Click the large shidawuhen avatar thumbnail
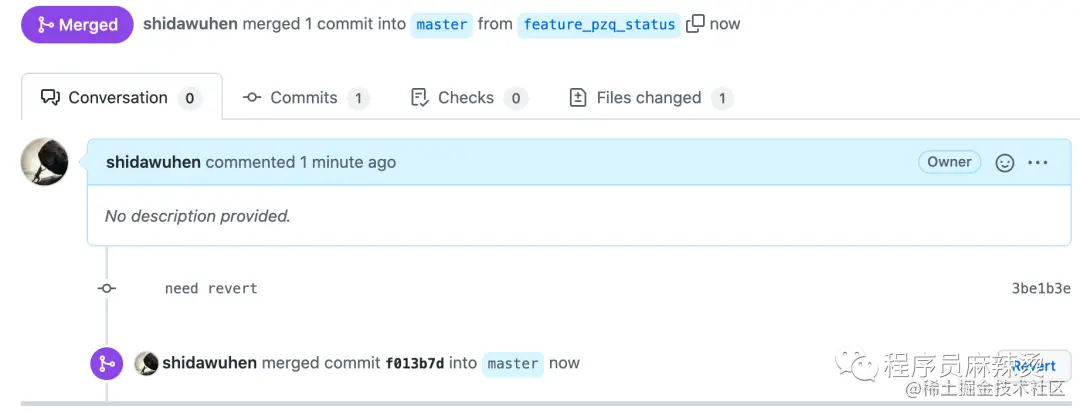1080x413 pixels. [x=45, y=162]
